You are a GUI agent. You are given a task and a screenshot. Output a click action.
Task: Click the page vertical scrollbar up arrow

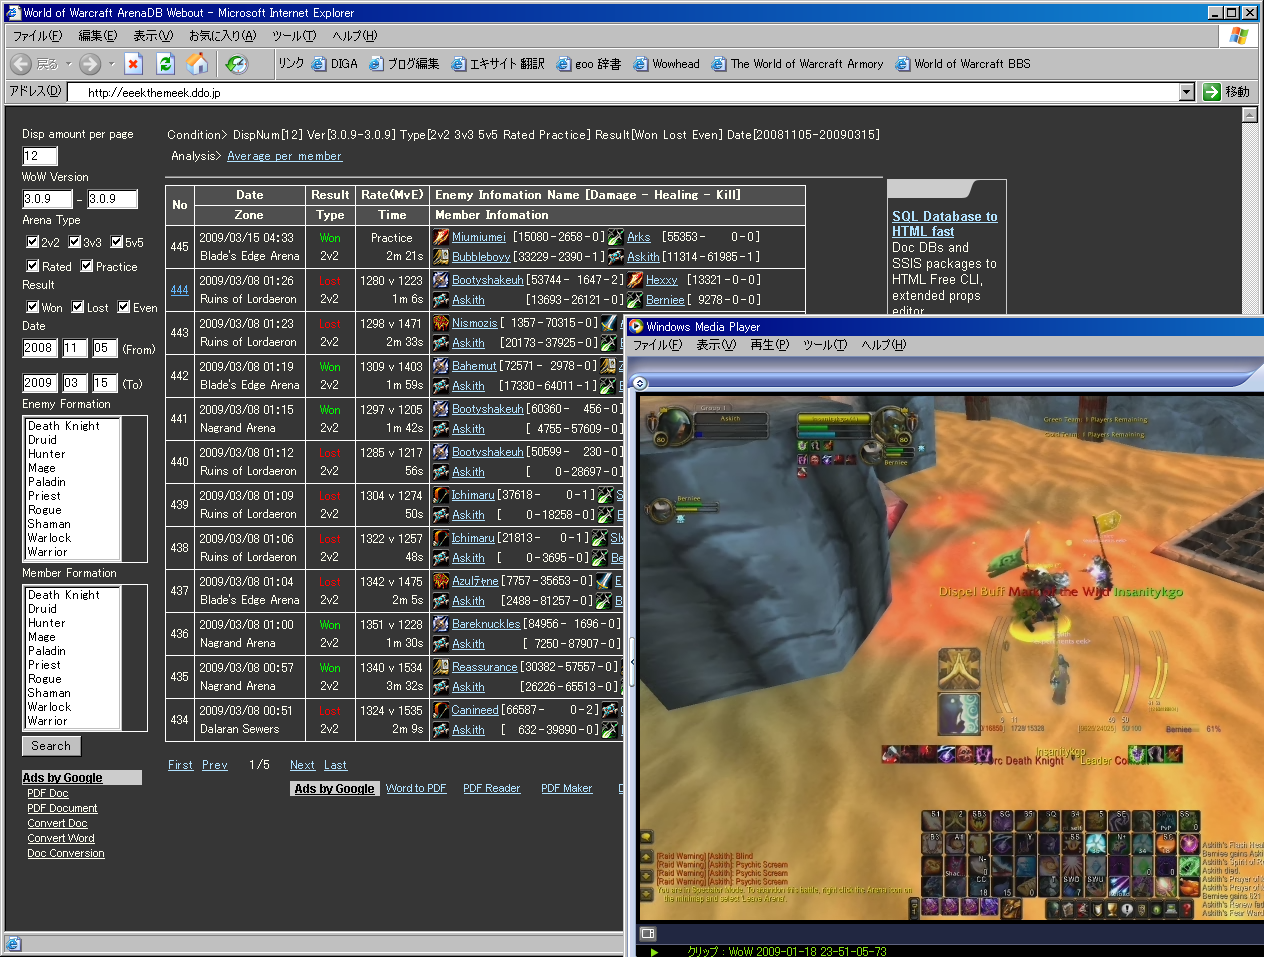[x=1249, y=115]
